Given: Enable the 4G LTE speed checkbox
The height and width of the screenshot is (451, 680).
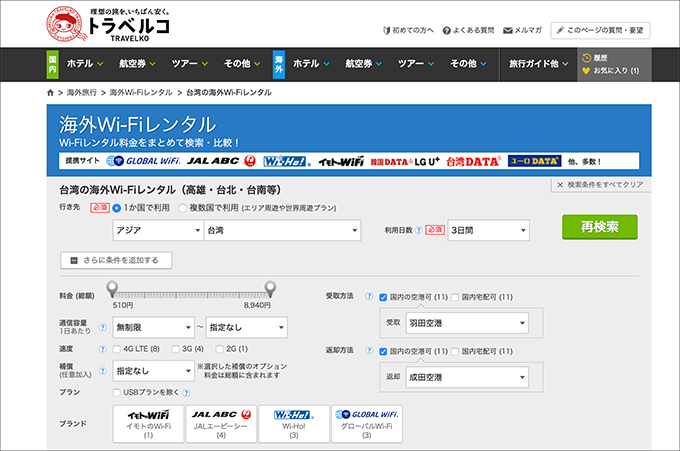Looking at the screenshot, I should [x=117, y=349].
